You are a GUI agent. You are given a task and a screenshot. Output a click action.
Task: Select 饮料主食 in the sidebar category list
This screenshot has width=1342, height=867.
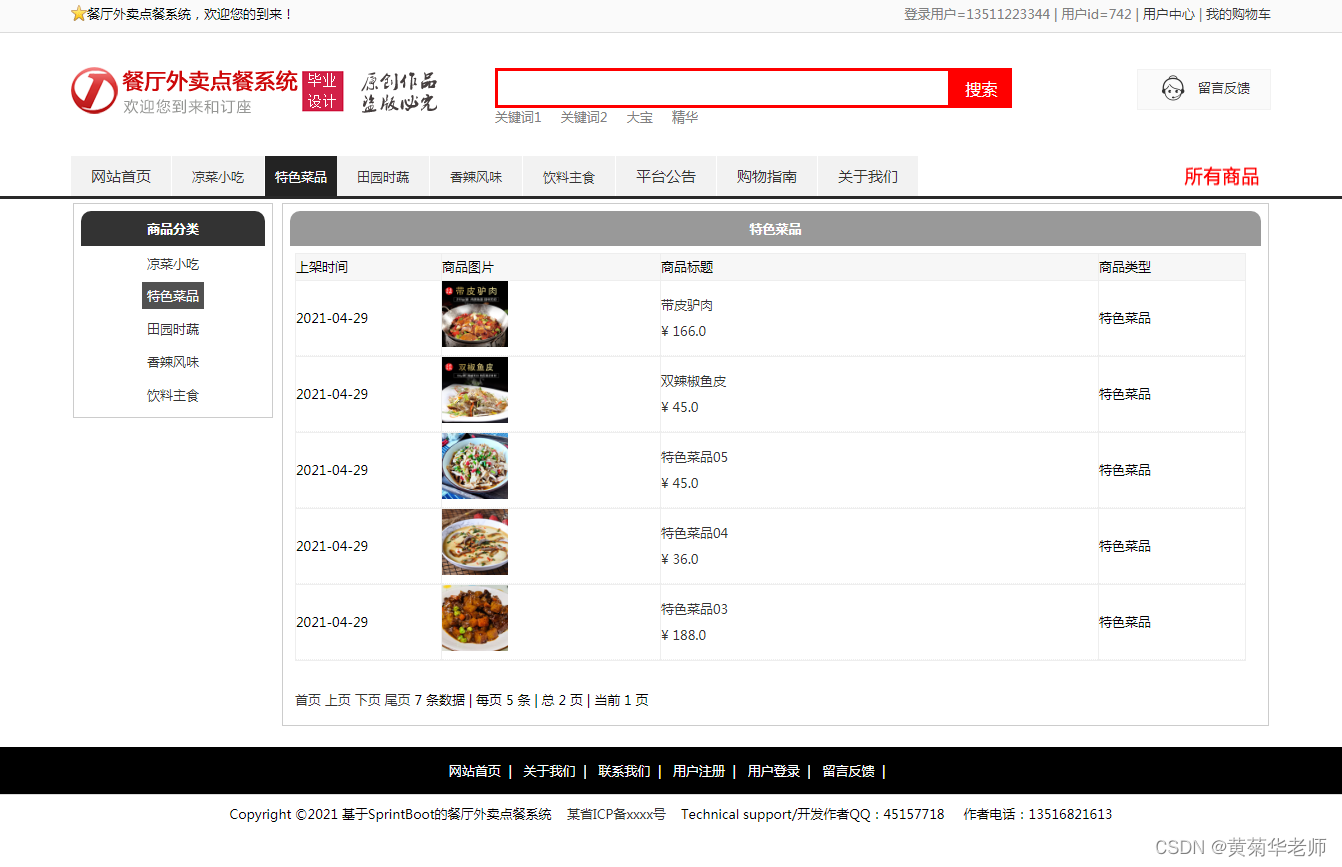point(173,394)
